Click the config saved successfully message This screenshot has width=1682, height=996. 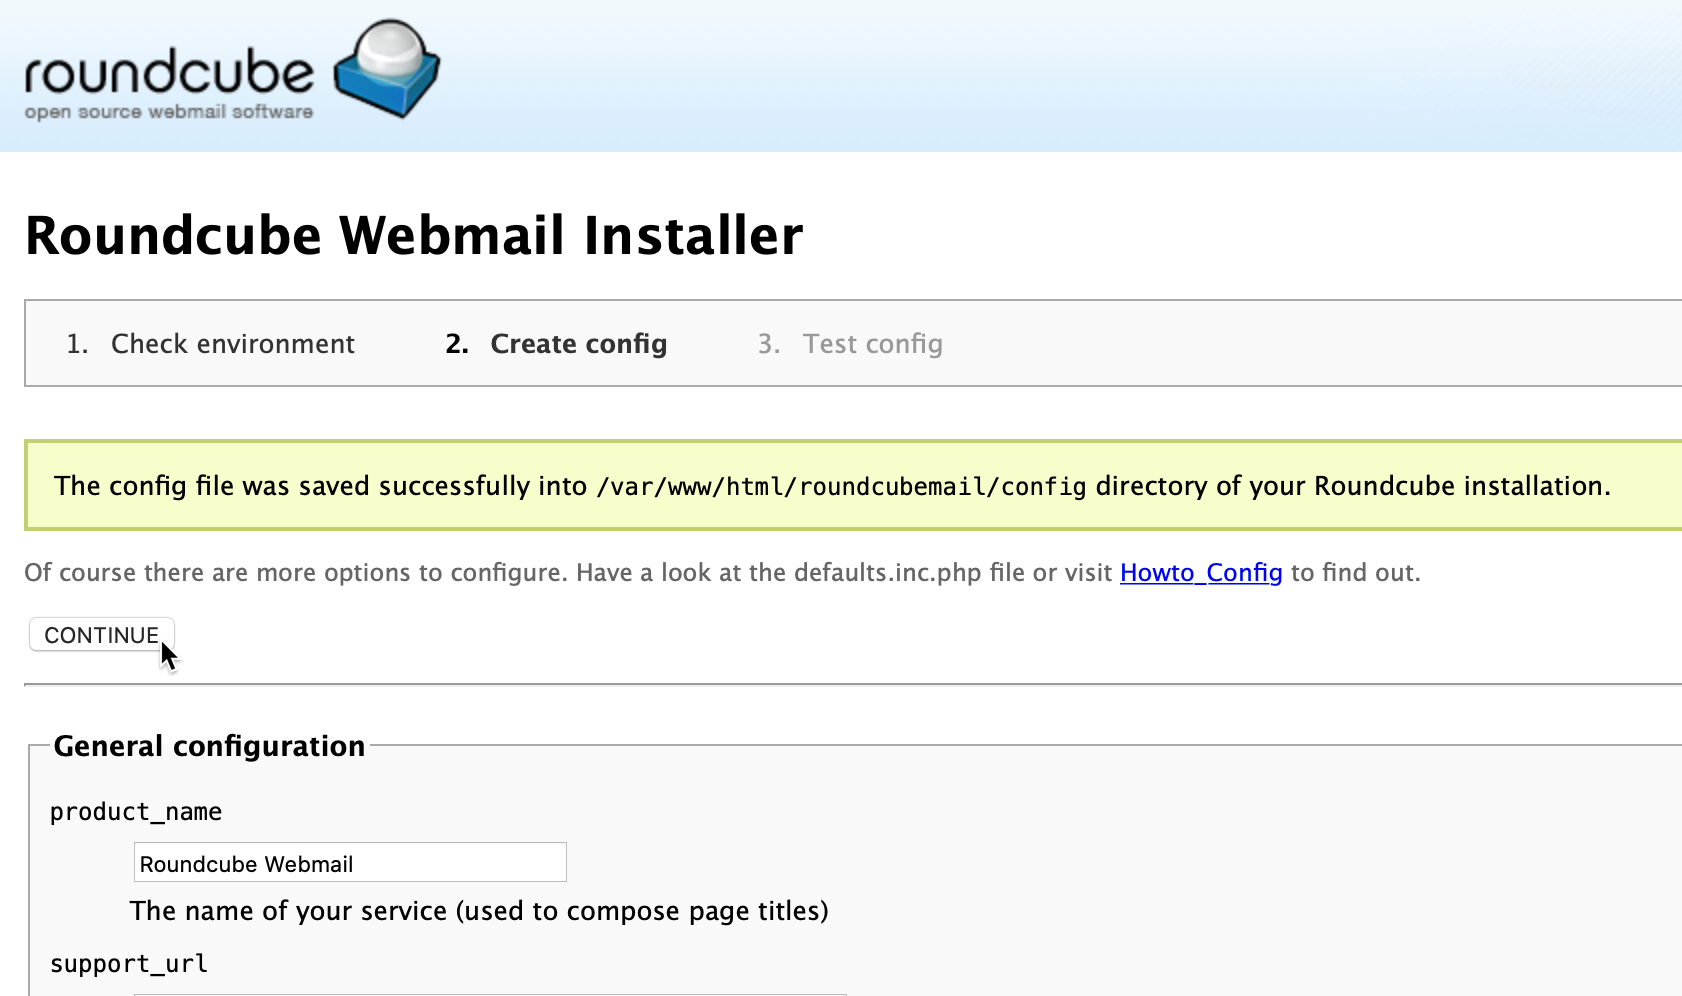pyautogui.click(x=853, y=486)
